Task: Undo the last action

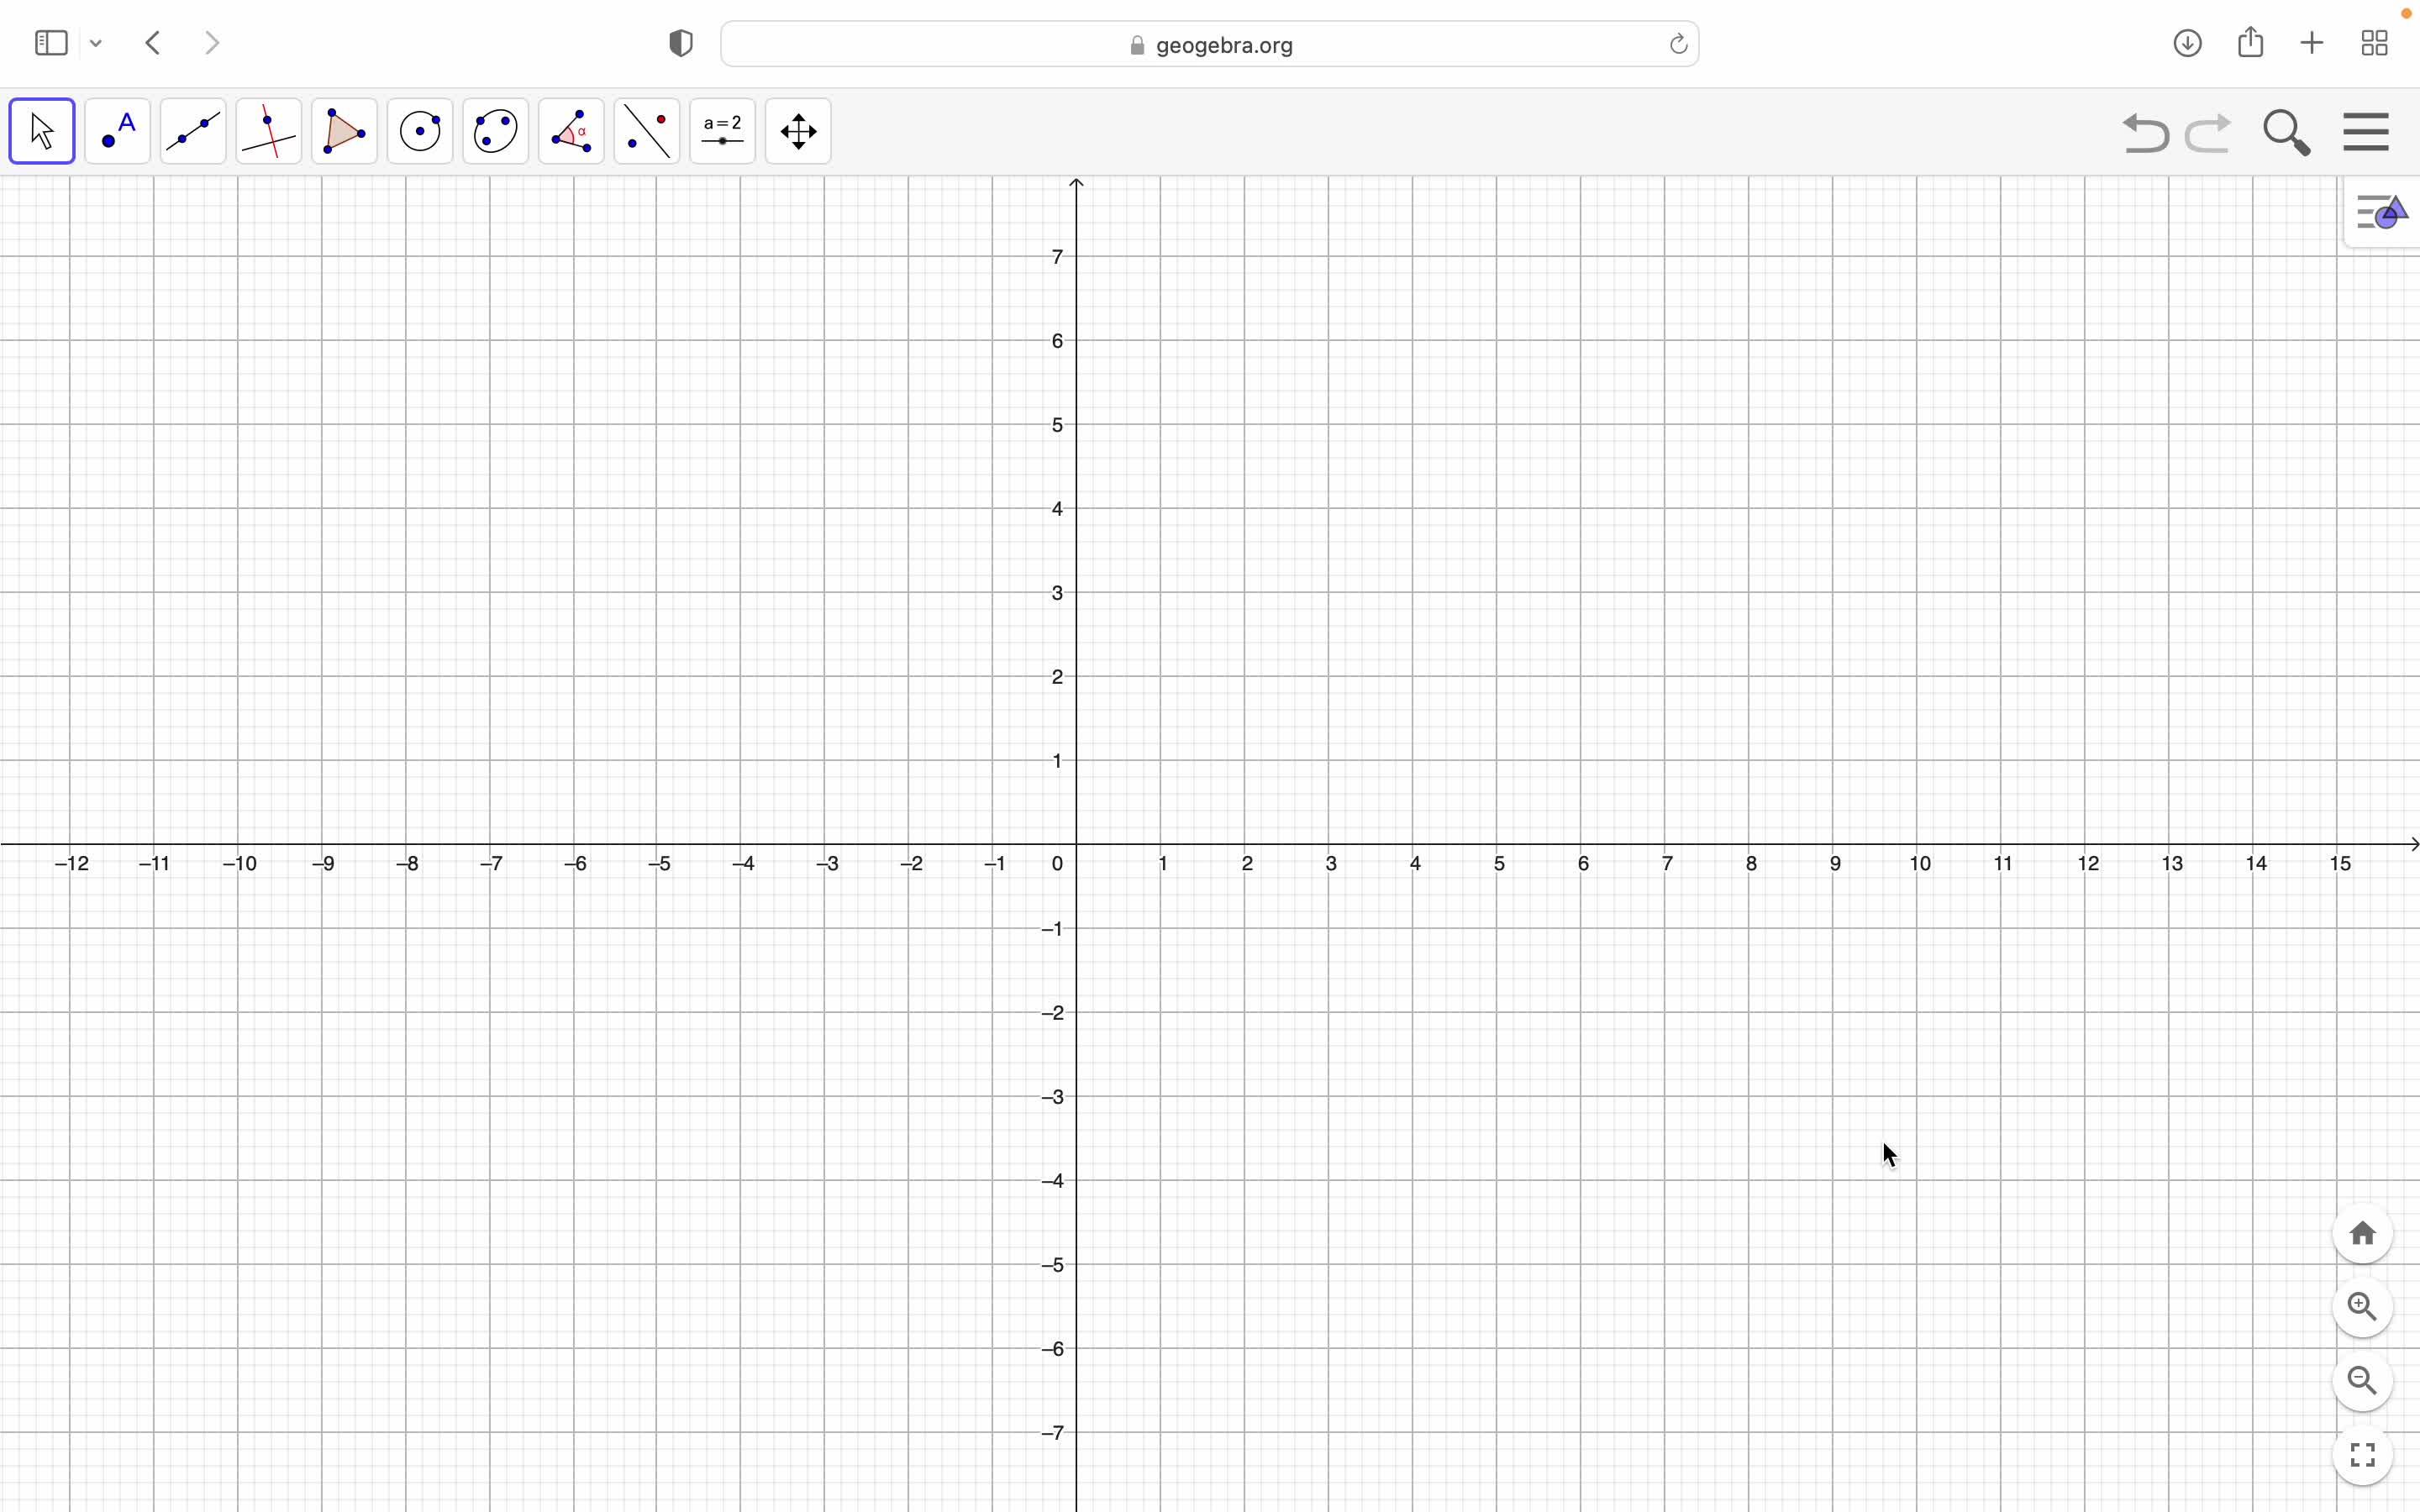Action: point(2145,133)
